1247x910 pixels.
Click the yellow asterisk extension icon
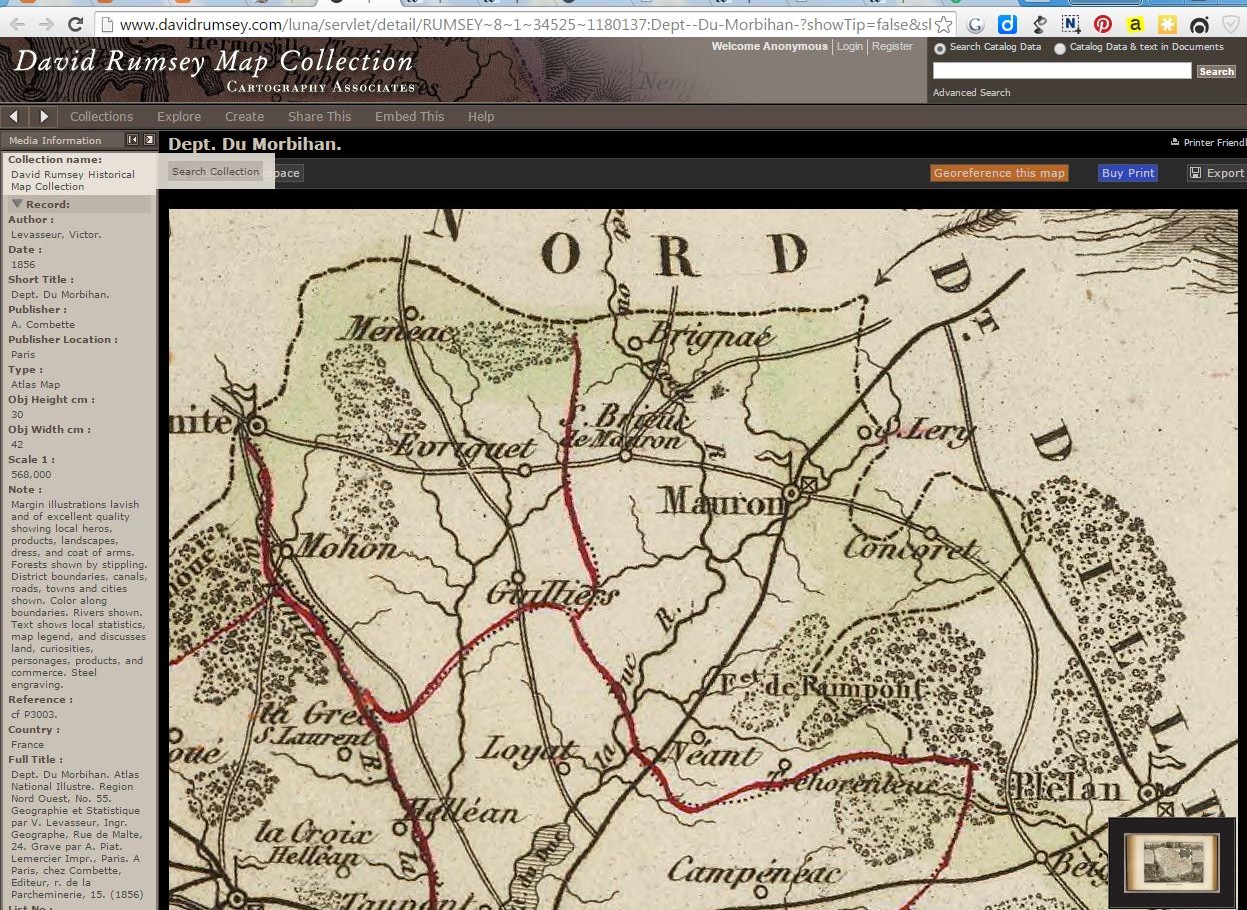click(1167, 24)
